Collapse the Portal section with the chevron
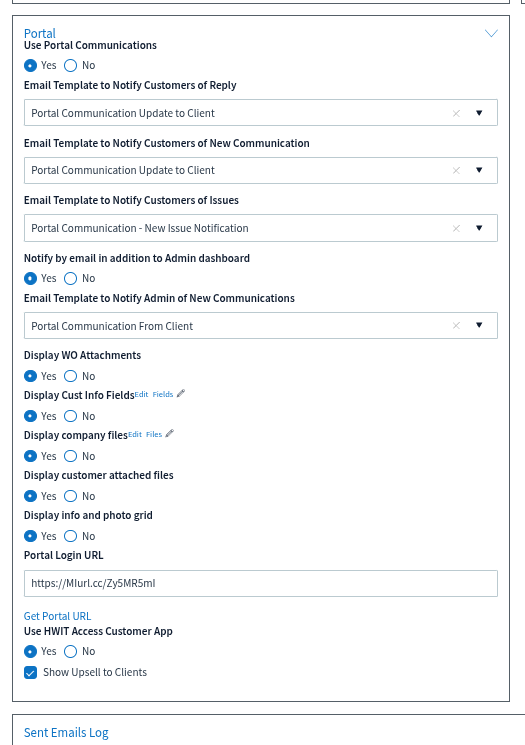 point(491,33)
